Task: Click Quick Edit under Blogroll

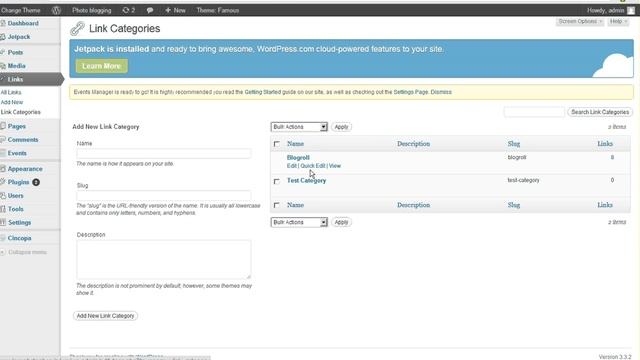Action: pyautogui.click(x=313, y=166)
